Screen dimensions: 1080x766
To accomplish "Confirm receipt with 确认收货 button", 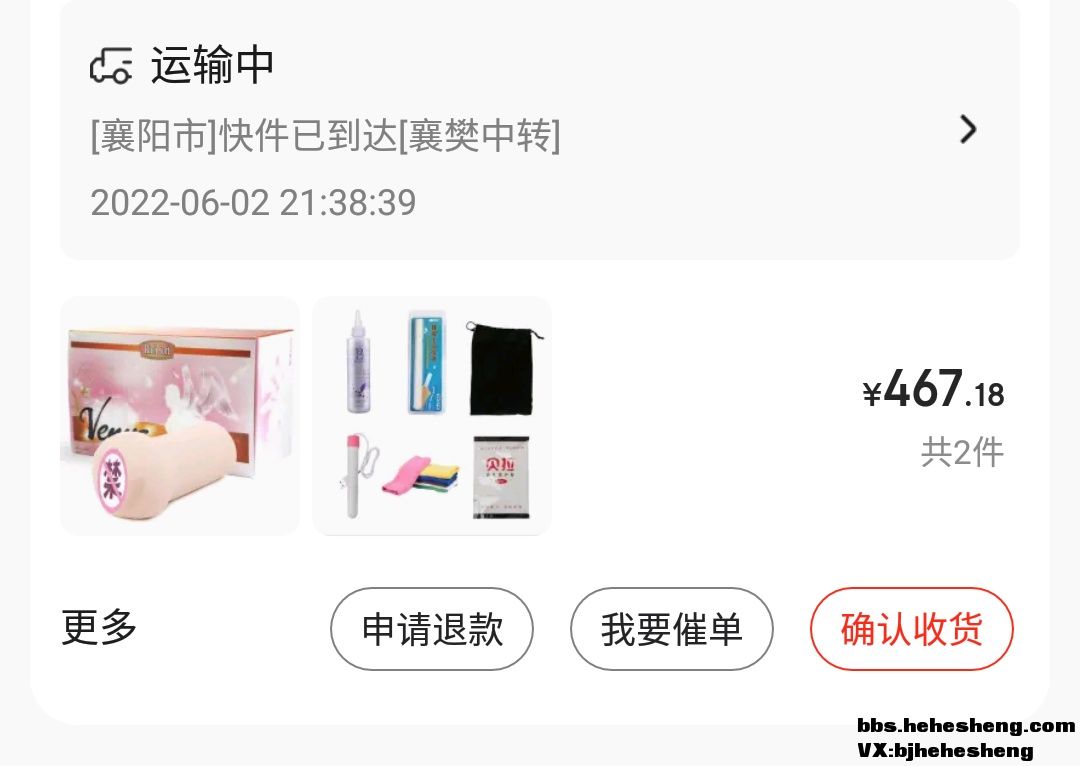I will (x=911, y=629).
